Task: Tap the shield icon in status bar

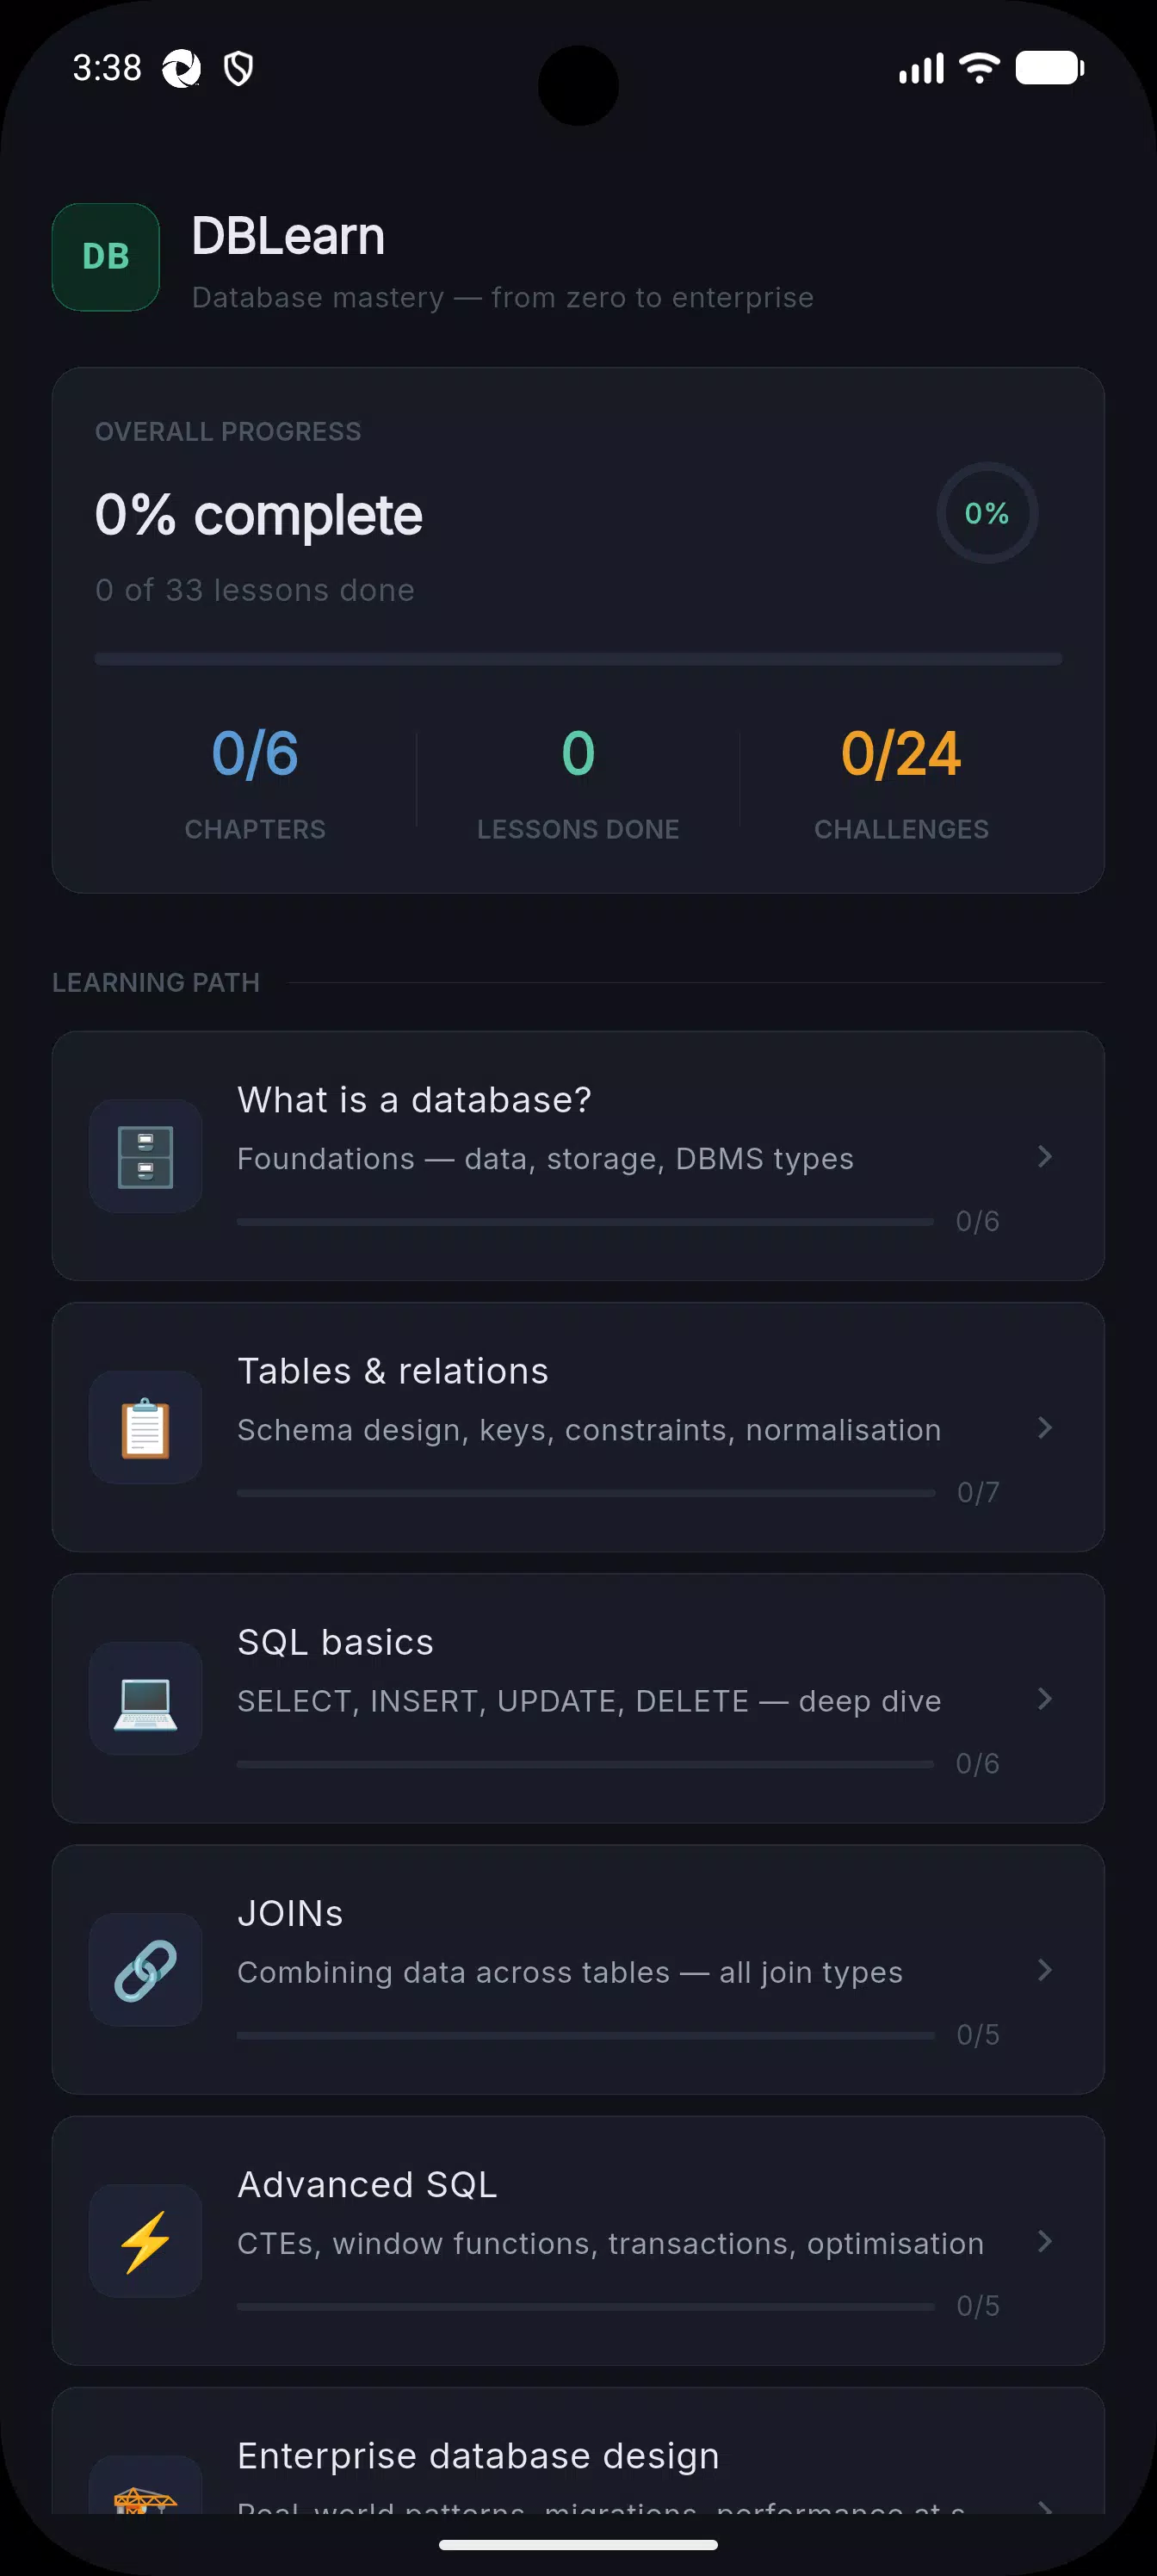Action: (238, 68)
